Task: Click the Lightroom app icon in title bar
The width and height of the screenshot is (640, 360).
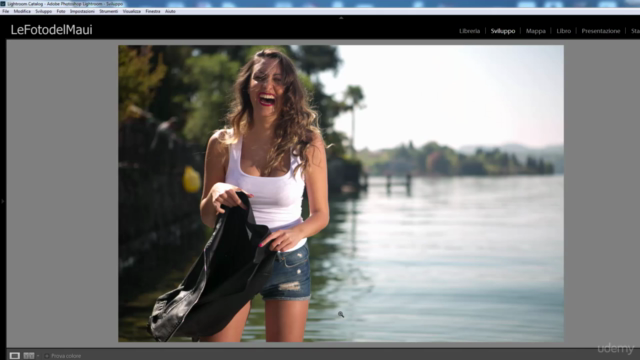Action: (x=3, y=4)
